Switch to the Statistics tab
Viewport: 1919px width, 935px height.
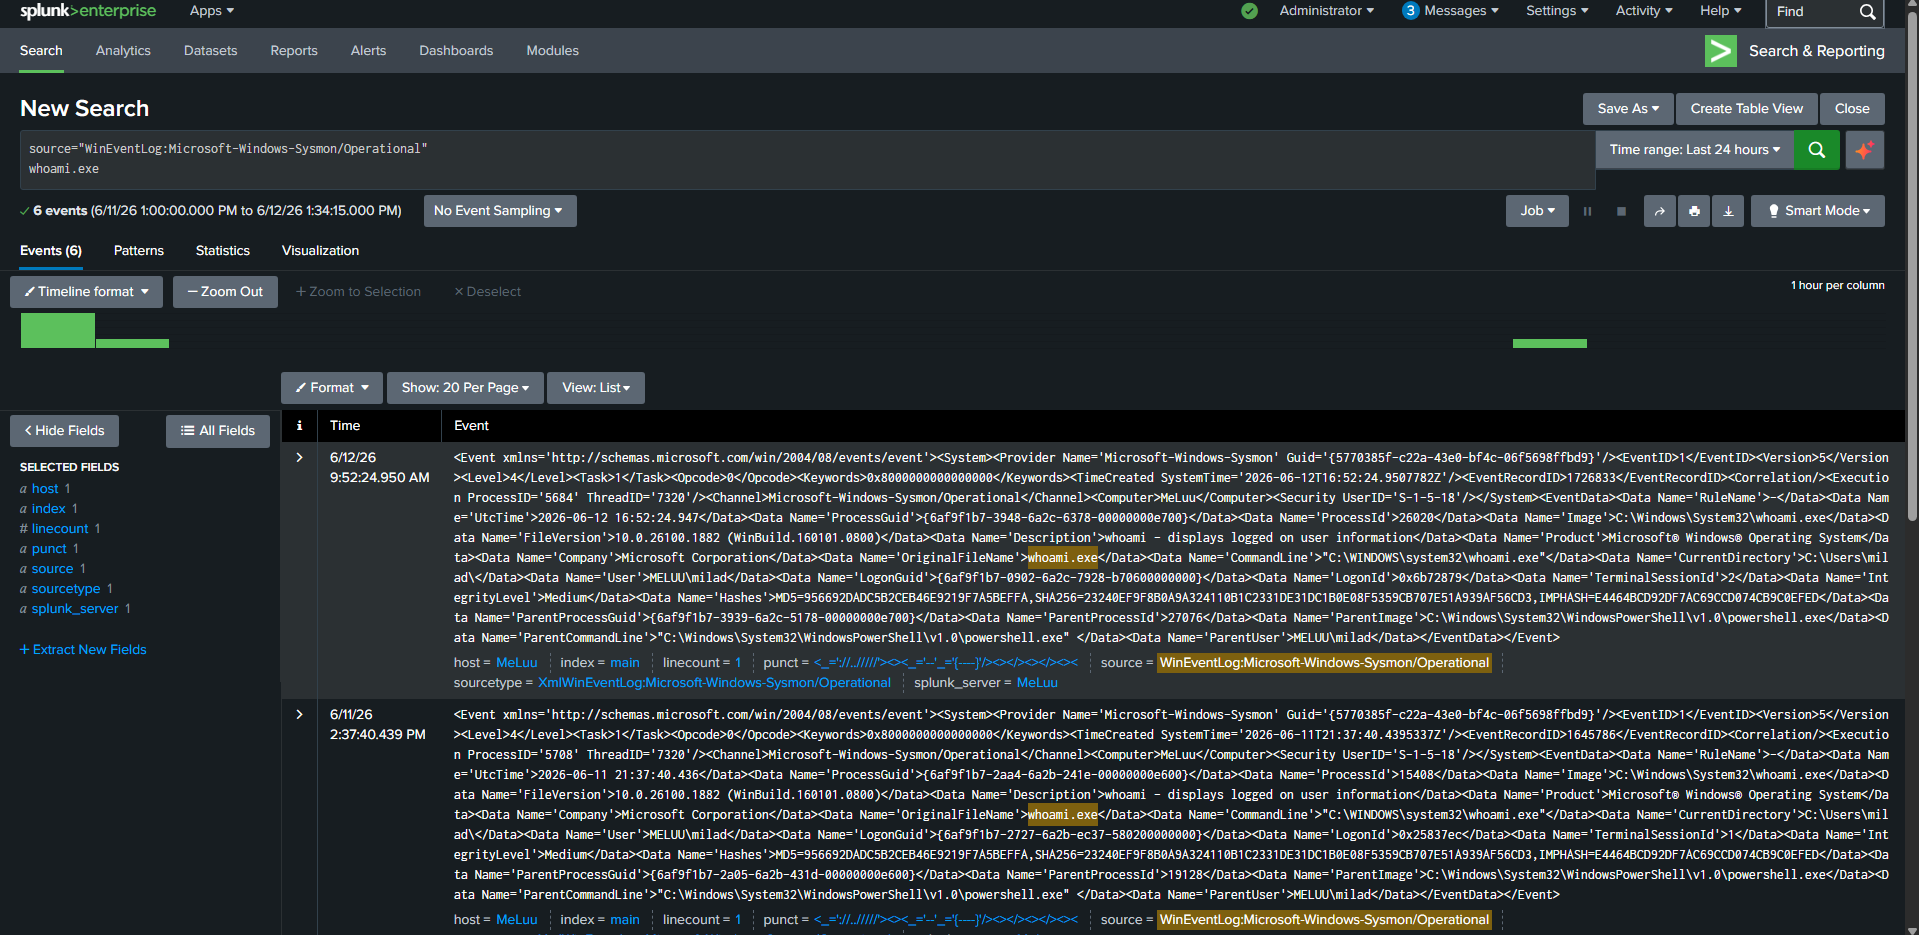click(x=223, y=251)
